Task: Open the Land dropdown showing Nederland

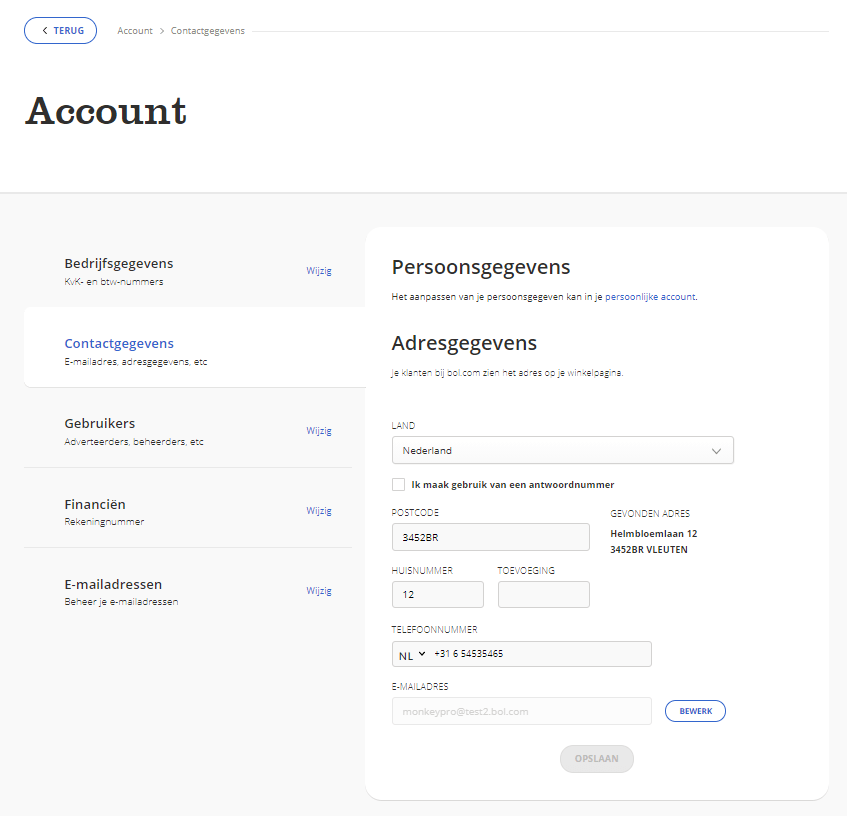Action: coord(562,450)
